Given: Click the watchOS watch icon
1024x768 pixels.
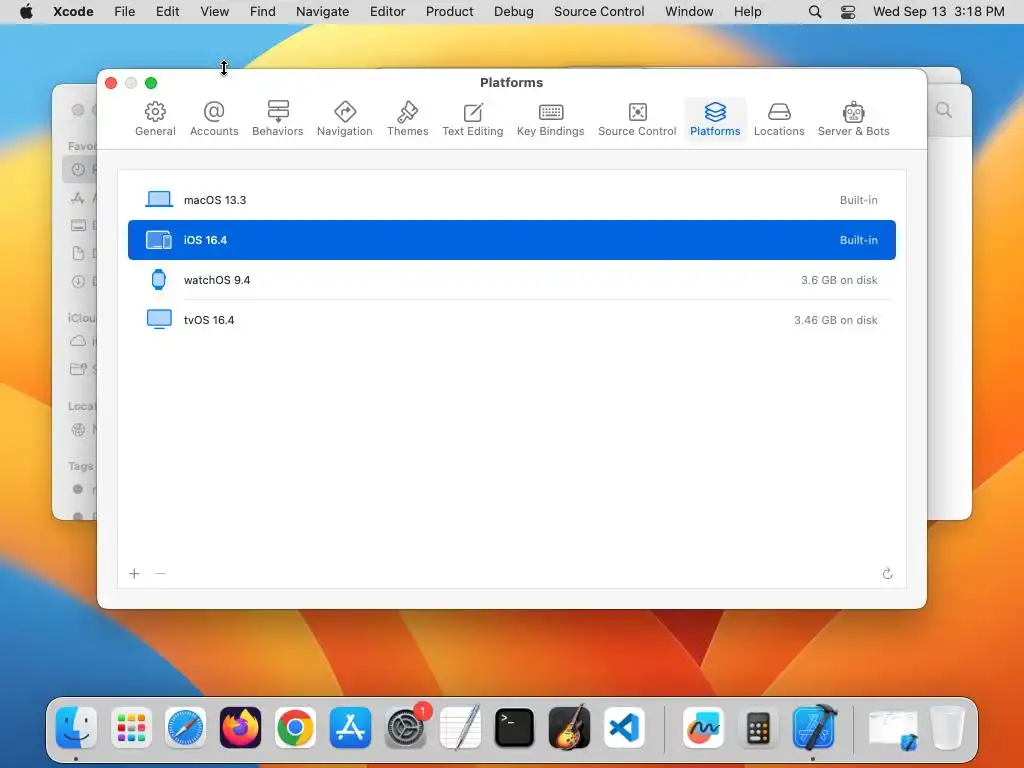Looking at the screenshot, I should pos(159,280).
